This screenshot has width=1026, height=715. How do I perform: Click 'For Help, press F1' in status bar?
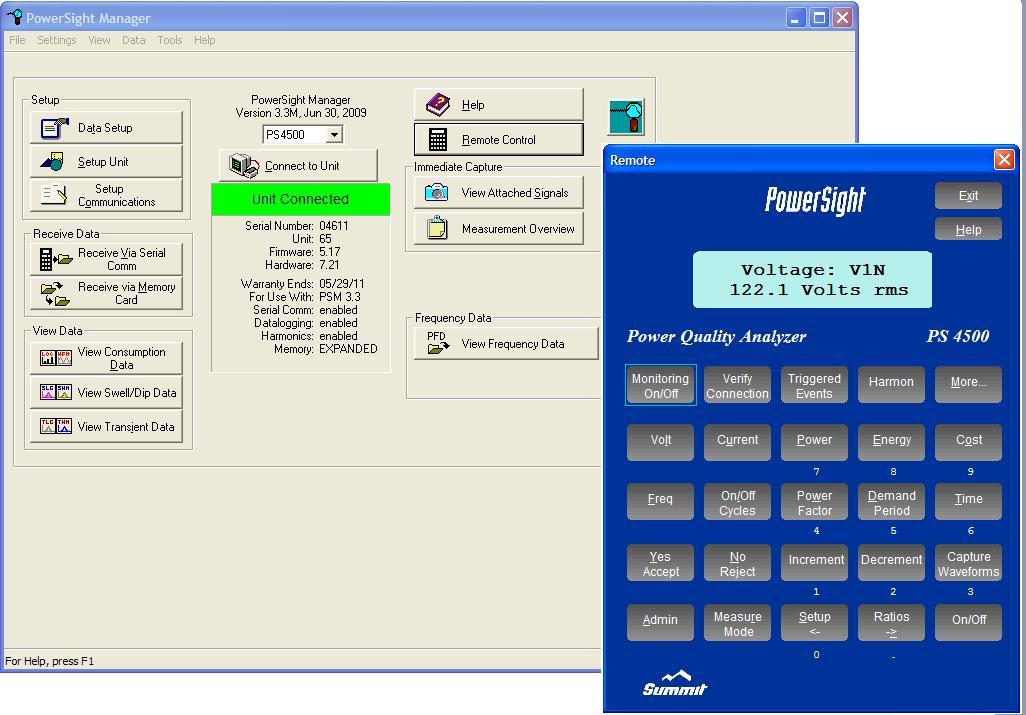coord(50,661)
